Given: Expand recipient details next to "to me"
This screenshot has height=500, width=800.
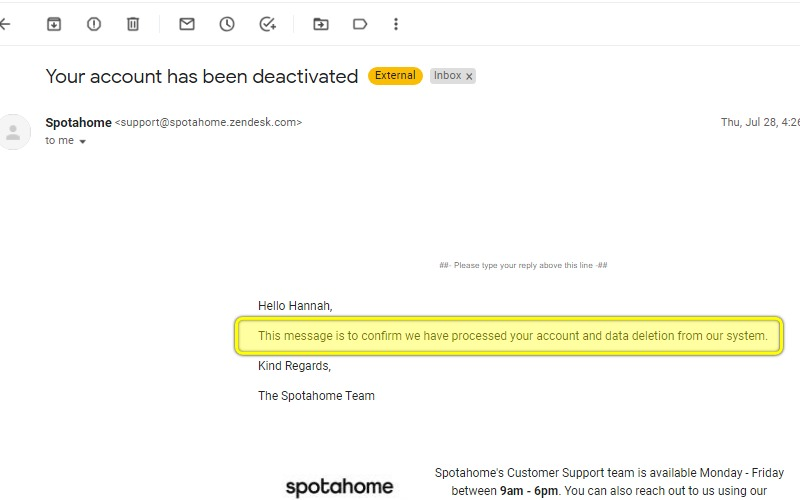Looking at the screenshot, I should [83, 141].
